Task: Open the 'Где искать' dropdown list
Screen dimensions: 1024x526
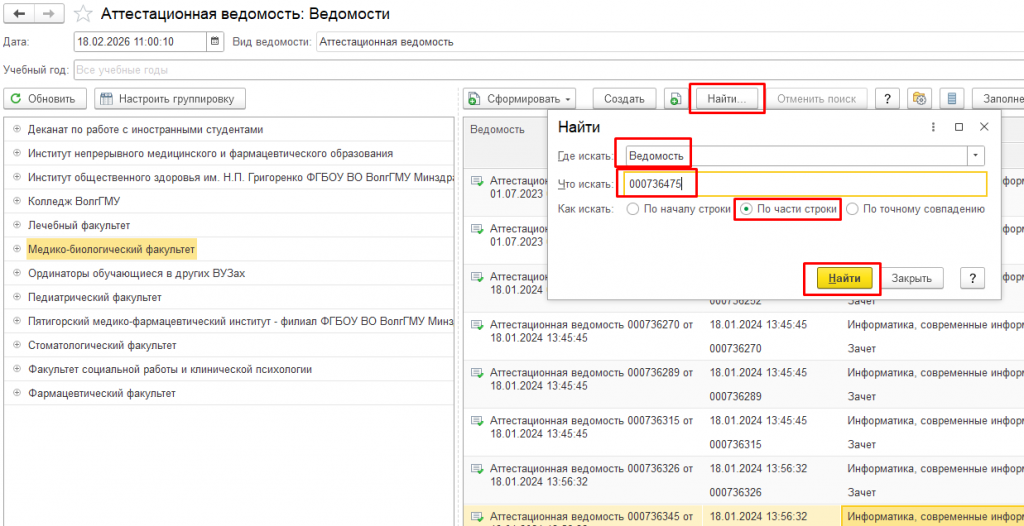Action: pyautogui.click(x=975, y=156)
